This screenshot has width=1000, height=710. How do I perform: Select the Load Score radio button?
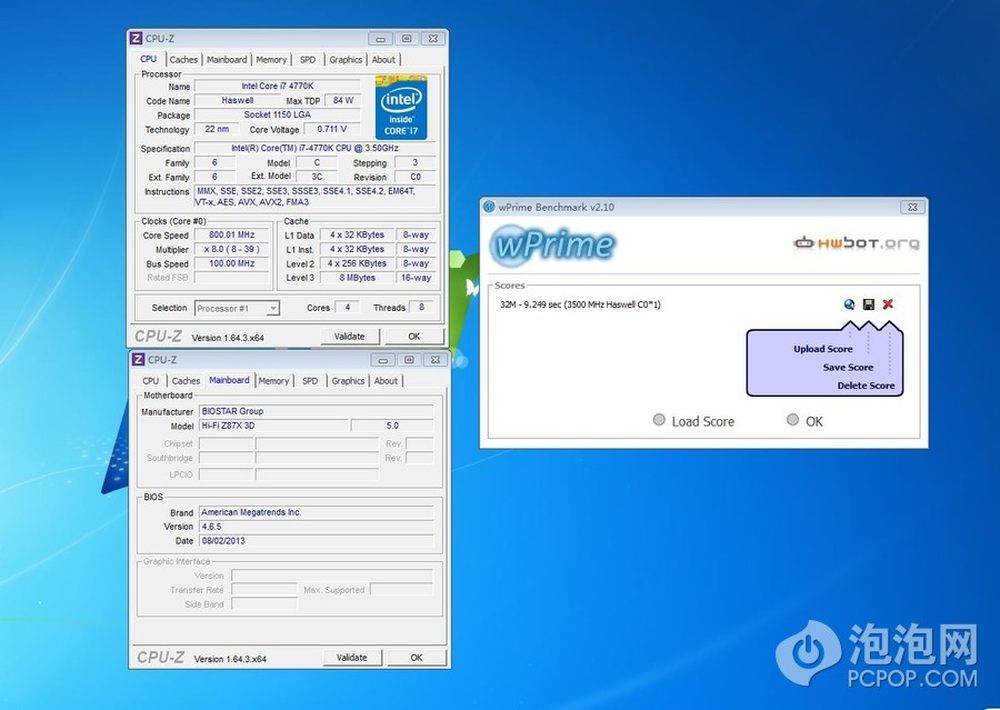click(659, 420)
